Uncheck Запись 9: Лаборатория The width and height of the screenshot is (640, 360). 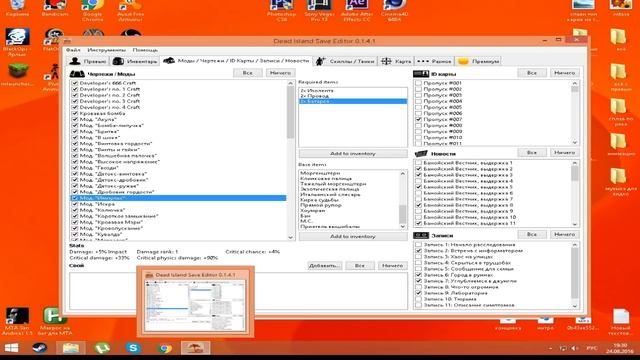[418, 293]
